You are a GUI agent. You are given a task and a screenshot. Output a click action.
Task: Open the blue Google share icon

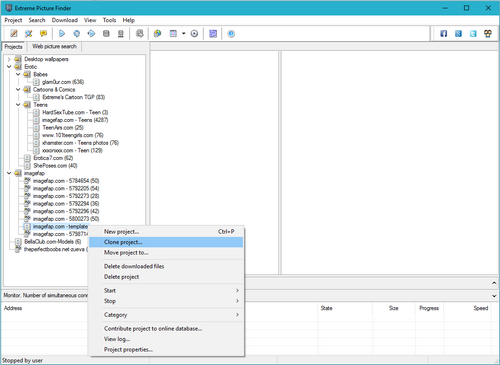pyautogui.click(x=458, y=33)
